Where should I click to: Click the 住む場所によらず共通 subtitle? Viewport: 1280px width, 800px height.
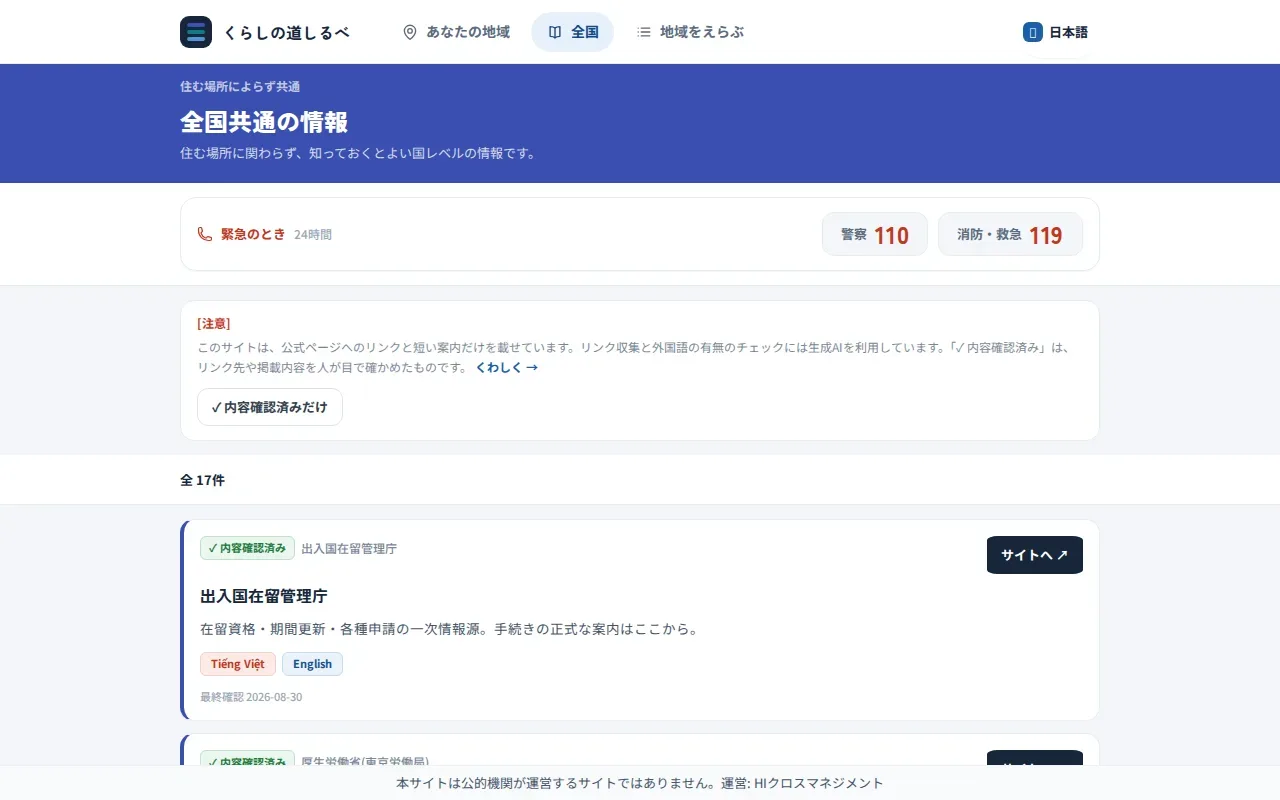click(240, 87)
